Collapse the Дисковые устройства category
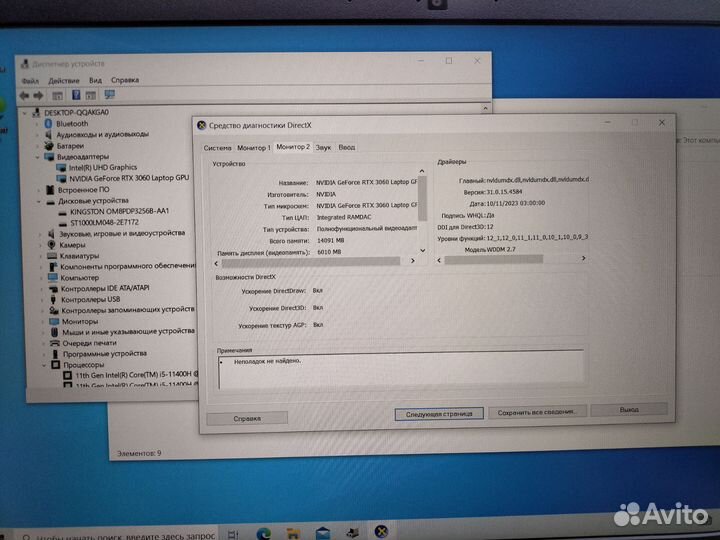This screenshot has height=540, width=720. [39, 201]
